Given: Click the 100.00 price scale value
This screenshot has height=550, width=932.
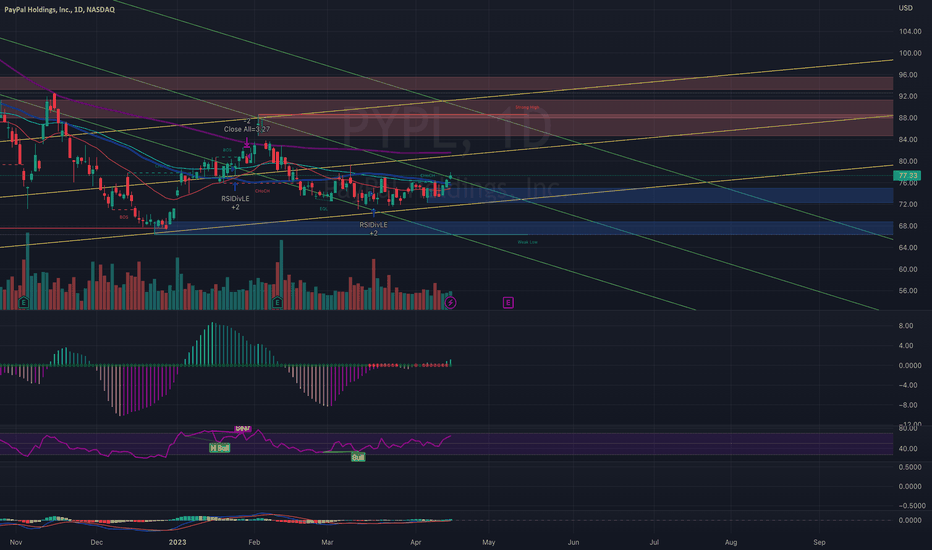Looking at the screenshot, I should (910, 53).
